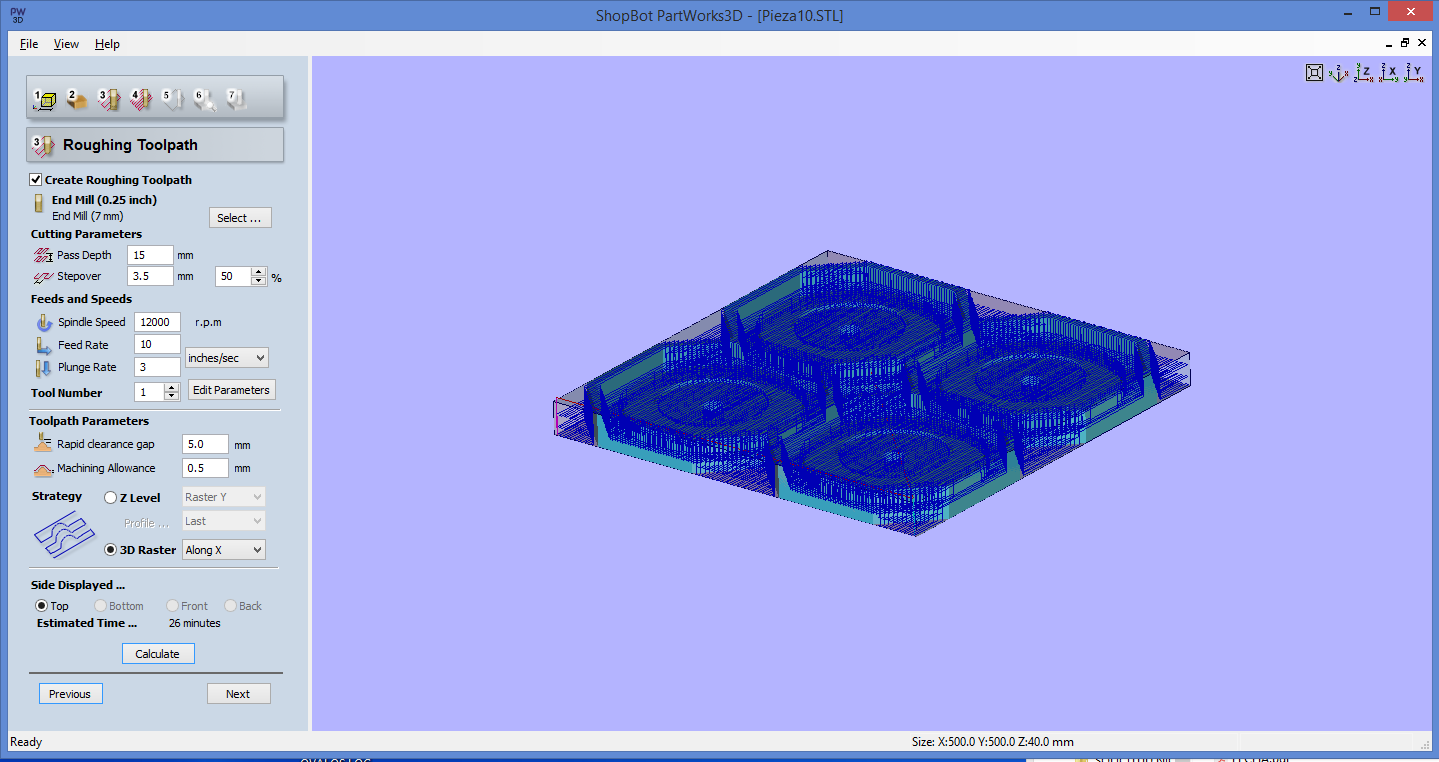
Task: Click Select... to choose a tool
Action: point(240,218)
